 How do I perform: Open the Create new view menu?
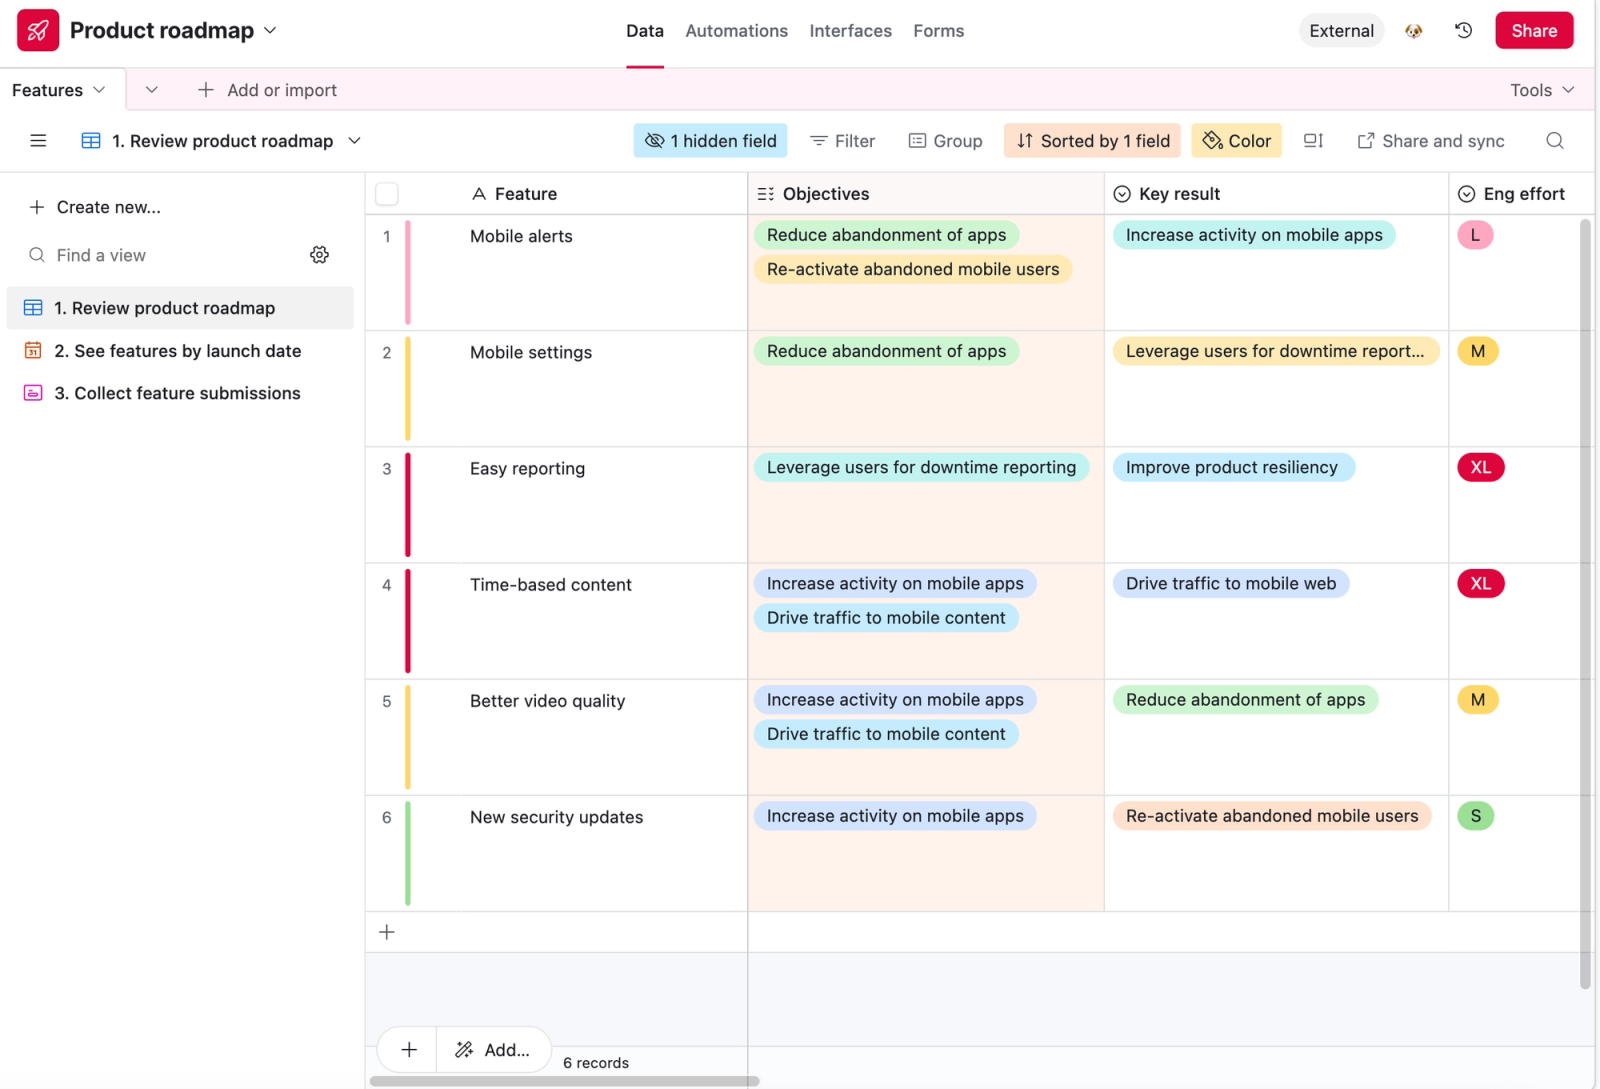coord(95,207)
